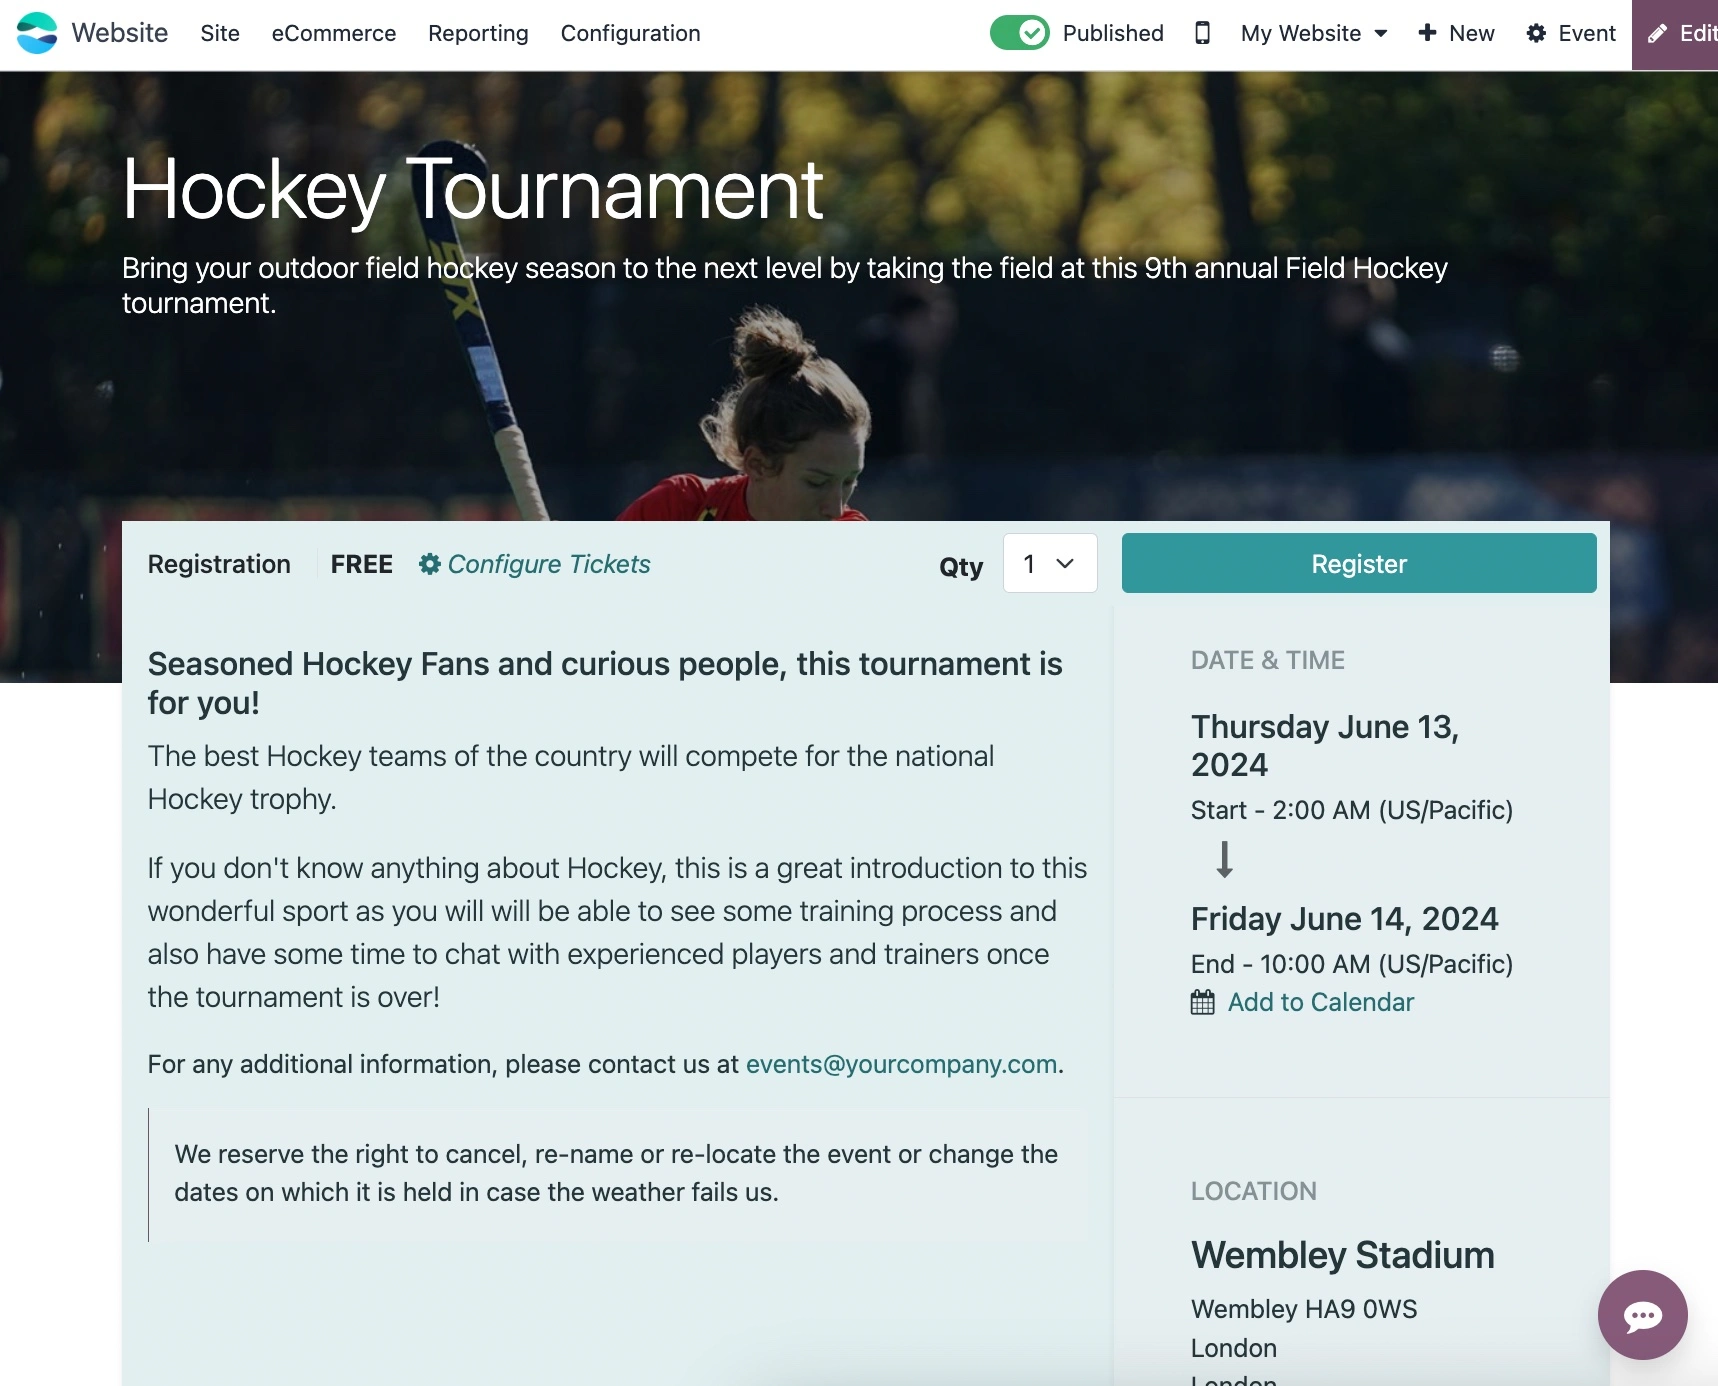Click the Odoo Website app logo

coord(37,33)
